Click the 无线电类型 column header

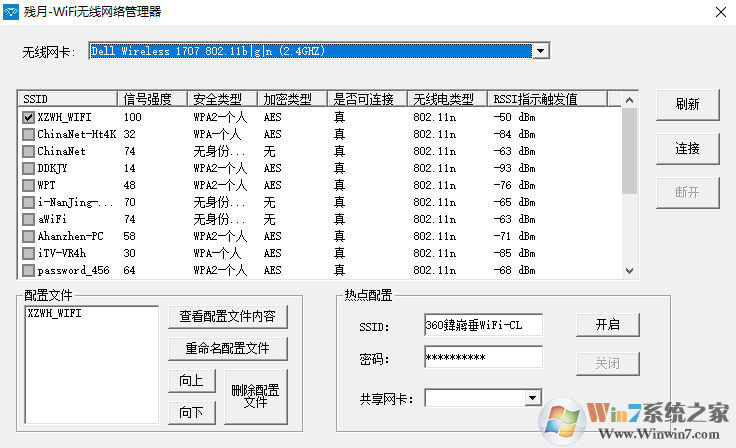coord(447,99)
